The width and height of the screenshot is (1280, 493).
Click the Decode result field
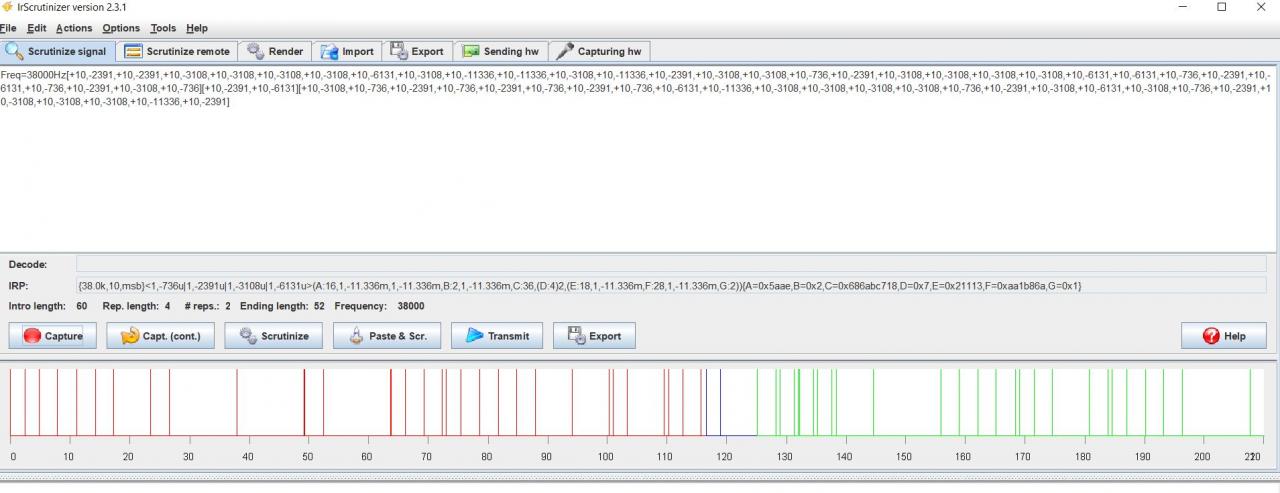coord(671,264)
